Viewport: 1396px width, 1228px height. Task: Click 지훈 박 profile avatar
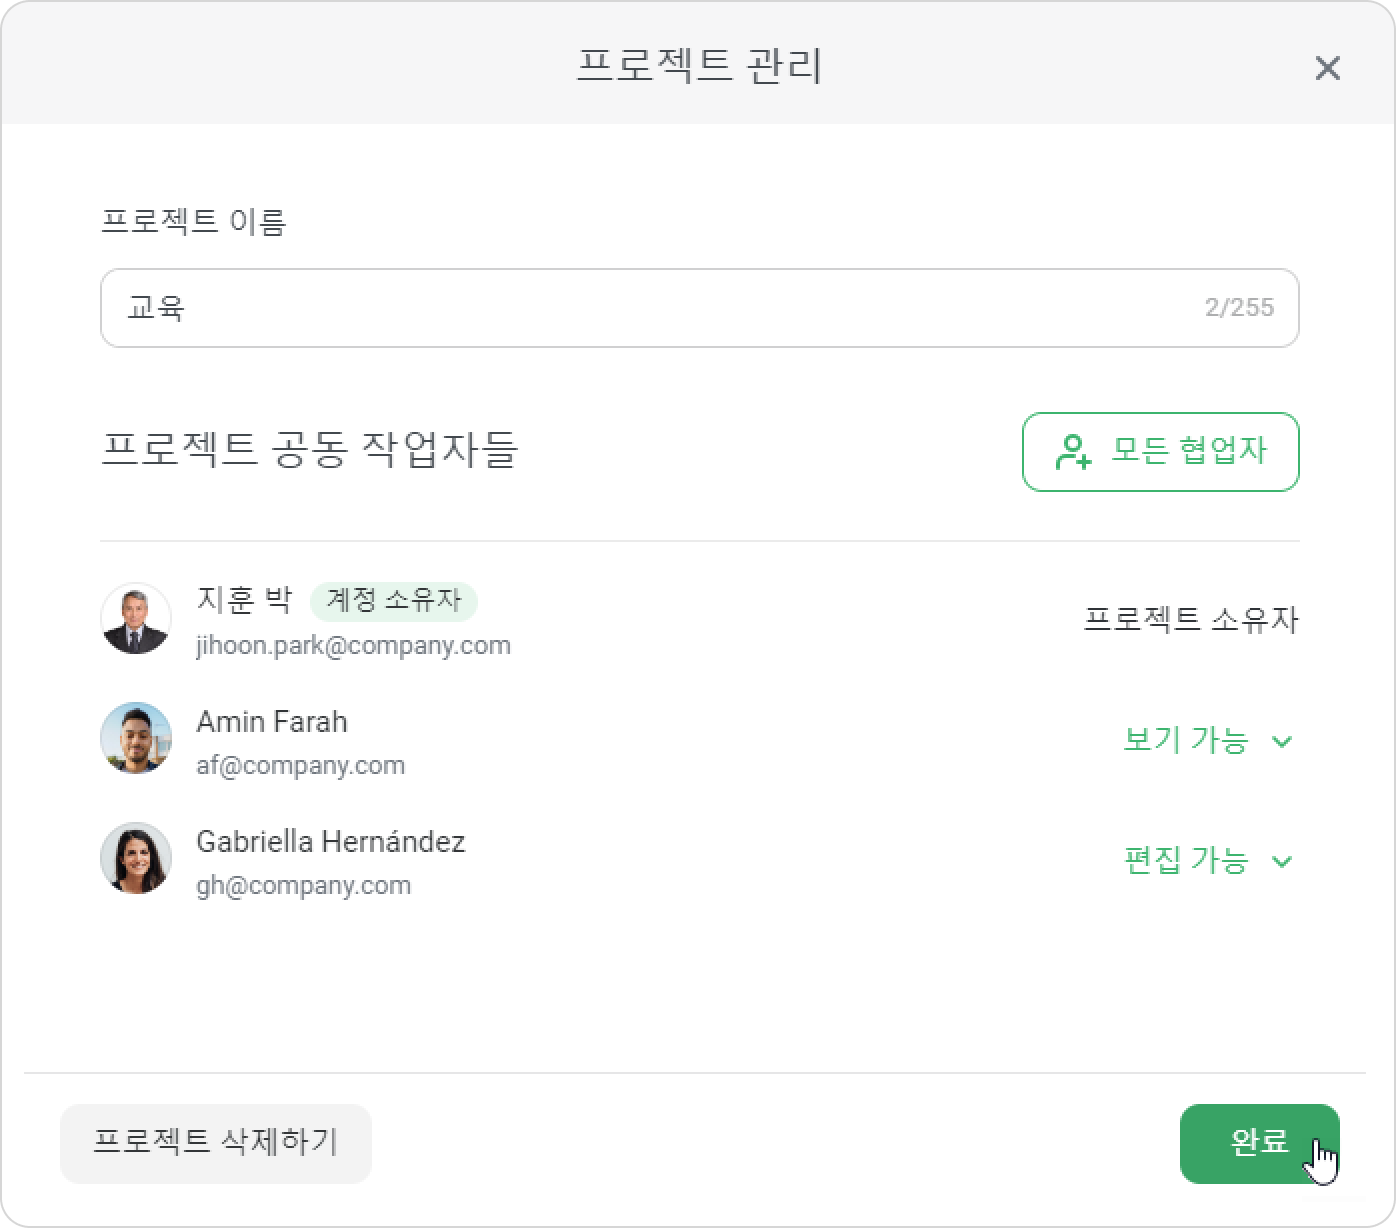click(x=136, y=619)
